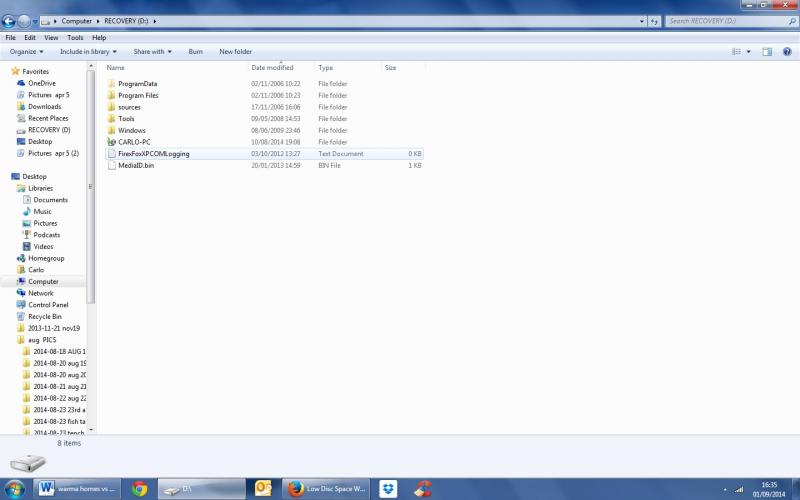The height and width of the screenshot is (500, 800).
Task: Click the New folder button
Action: 235,51
